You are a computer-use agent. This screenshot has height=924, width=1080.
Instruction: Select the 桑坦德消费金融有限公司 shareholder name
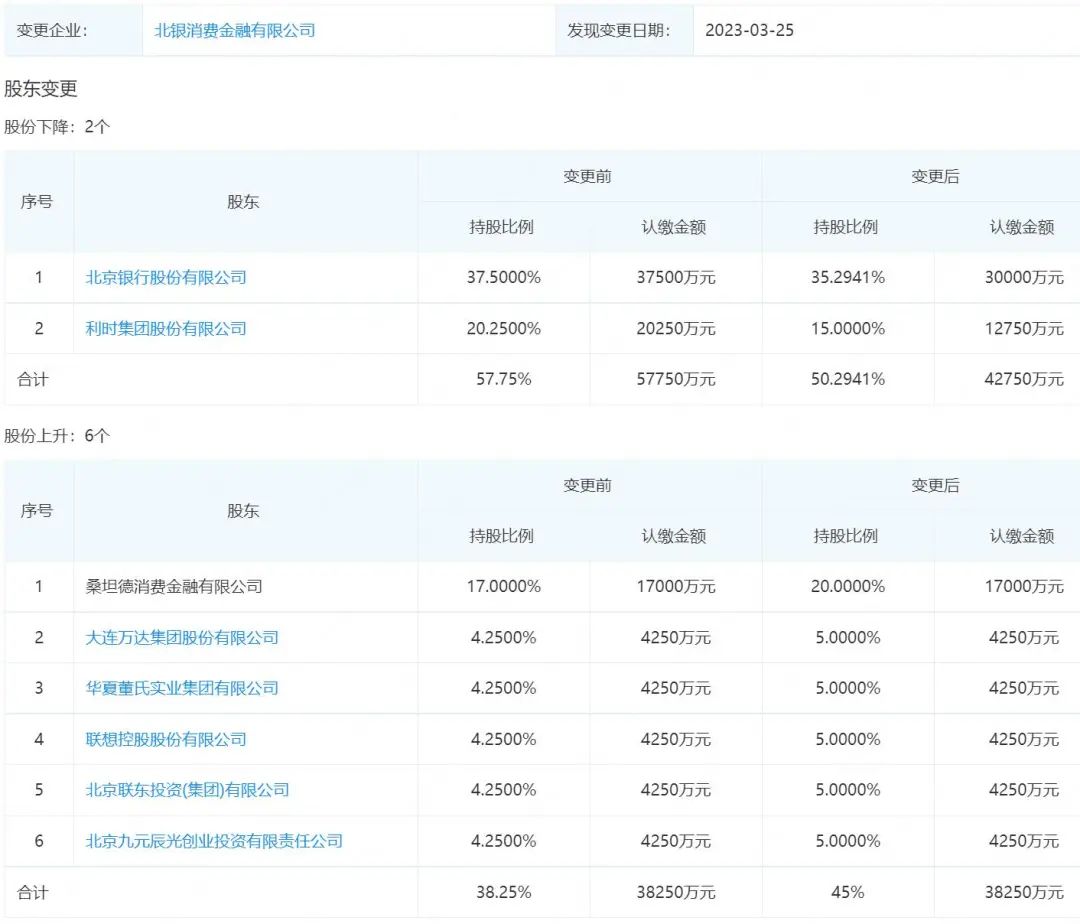(174, 587)
